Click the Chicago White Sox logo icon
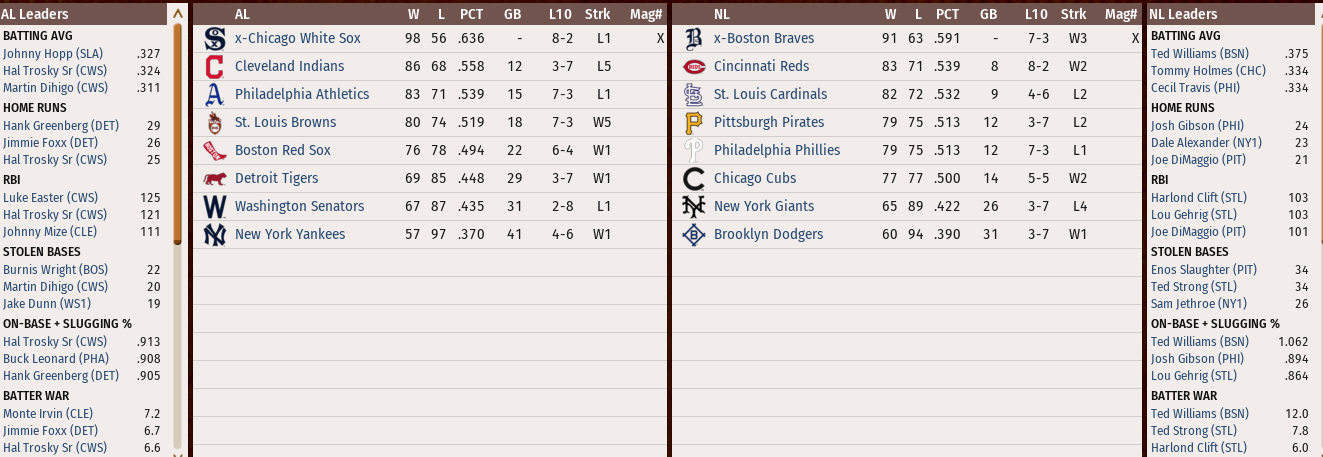The height and width of the screenshot is (457, 1323). tap(214, 39)
